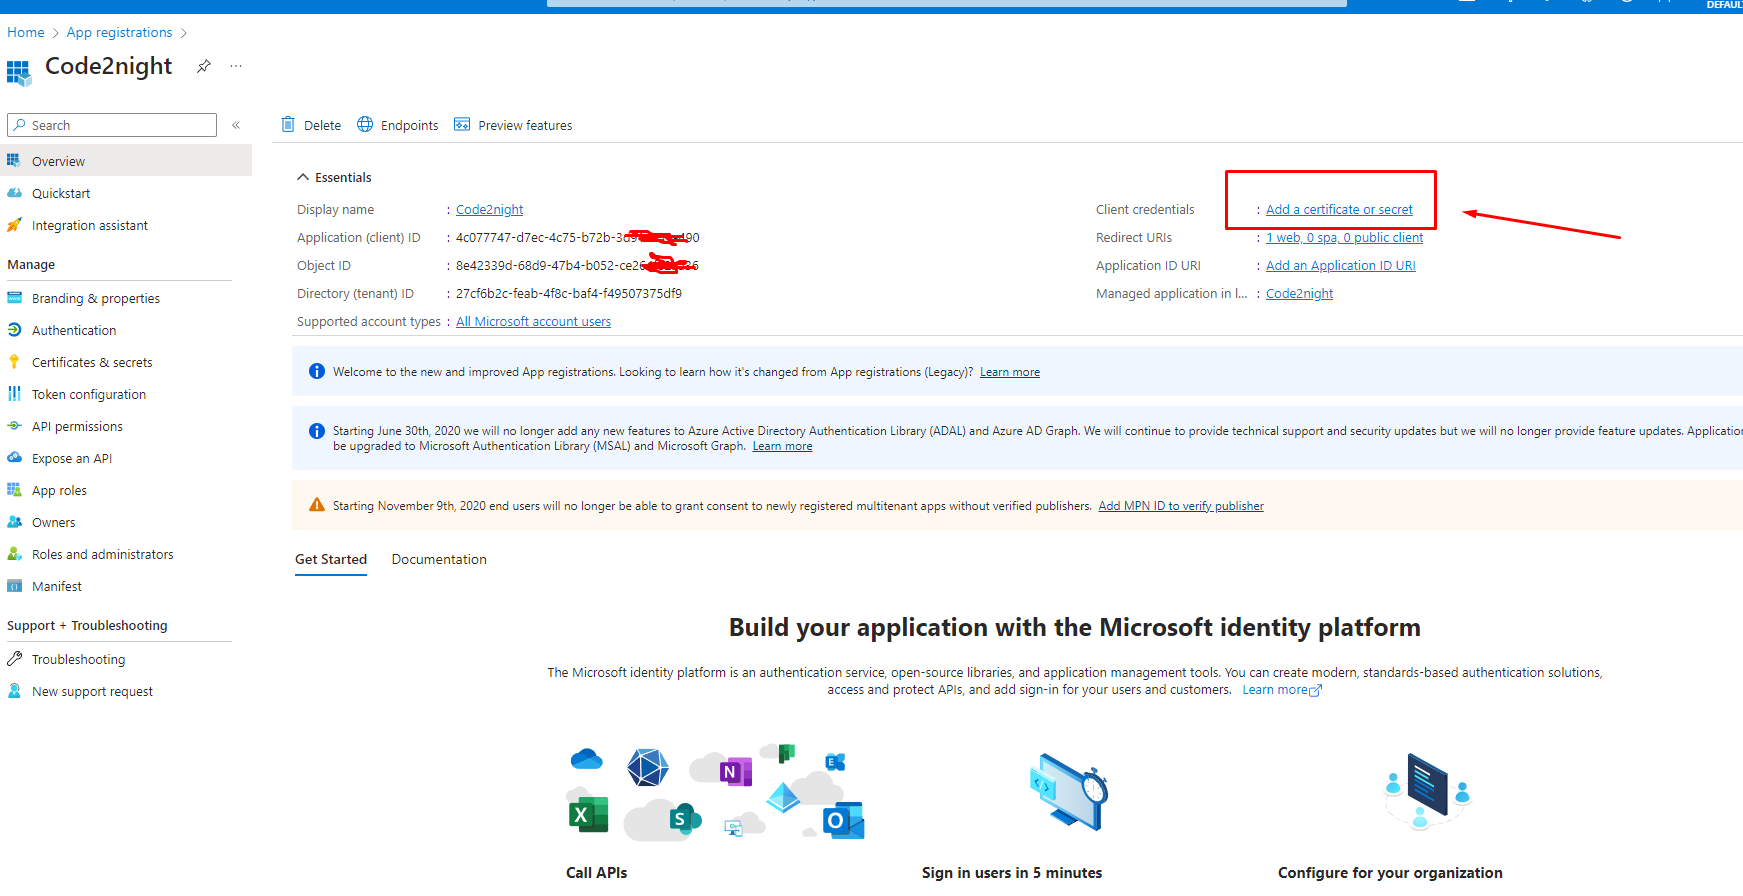
Task: Select the Get Started tab
Action: [x=331, y=559]
